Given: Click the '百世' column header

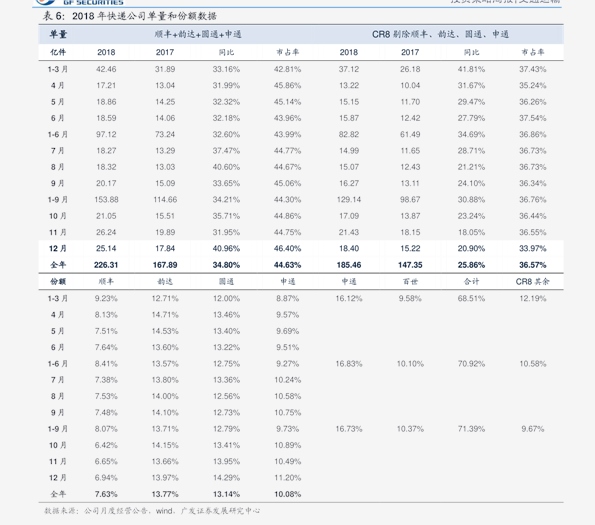Looking at the screenshot, I should [410, 281].
